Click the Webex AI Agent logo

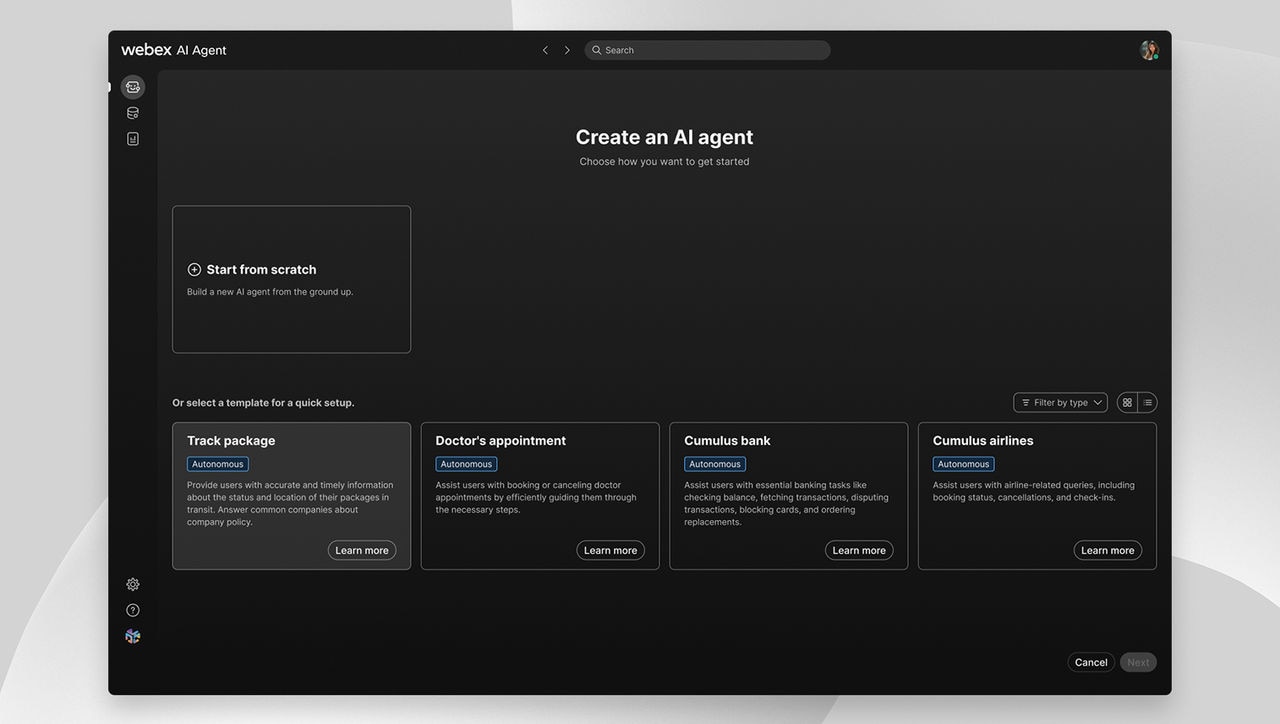[174, 50]
